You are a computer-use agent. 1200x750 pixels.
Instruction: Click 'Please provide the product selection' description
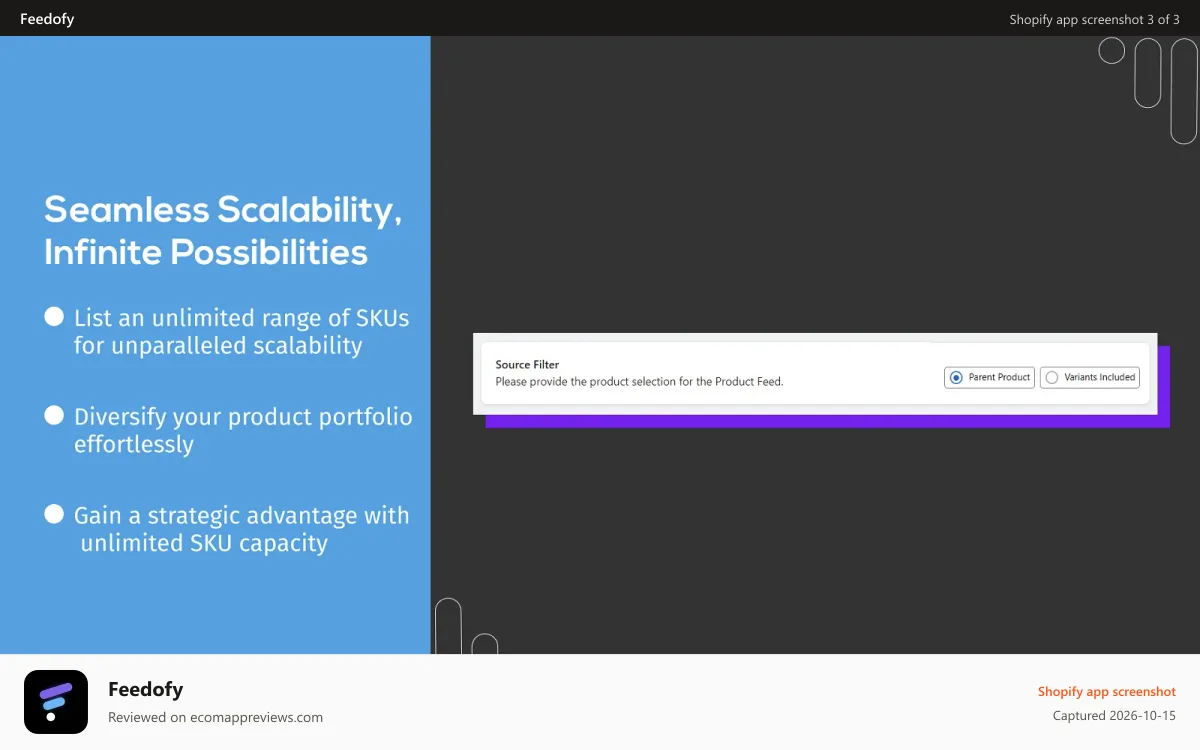pos(639,381)
